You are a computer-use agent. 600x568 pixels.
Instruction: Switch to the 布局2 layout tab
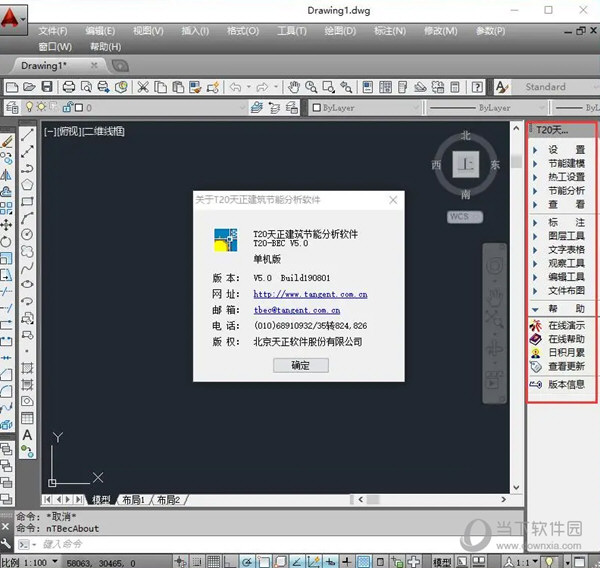(x=168, y=500)
